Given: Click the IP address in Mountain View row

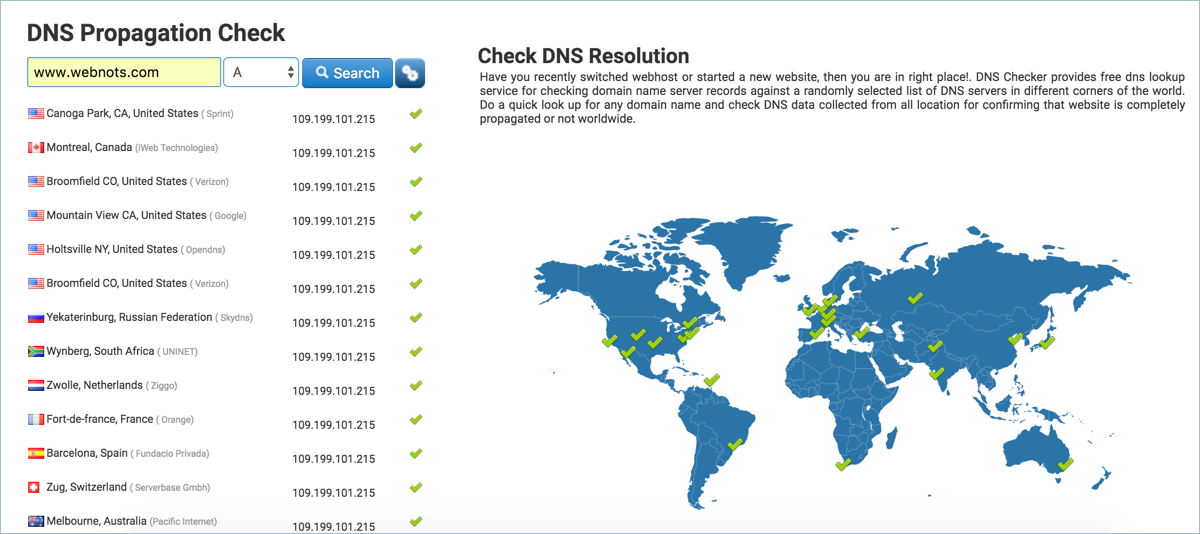Looking at the screenshot, I should click(334, 221).
